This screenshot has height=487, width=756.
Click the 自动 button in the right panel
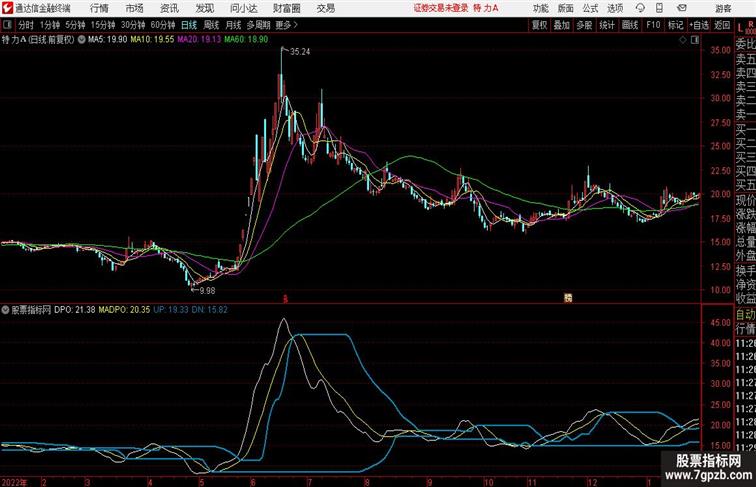pyautogui.click(x=745, y=314)
